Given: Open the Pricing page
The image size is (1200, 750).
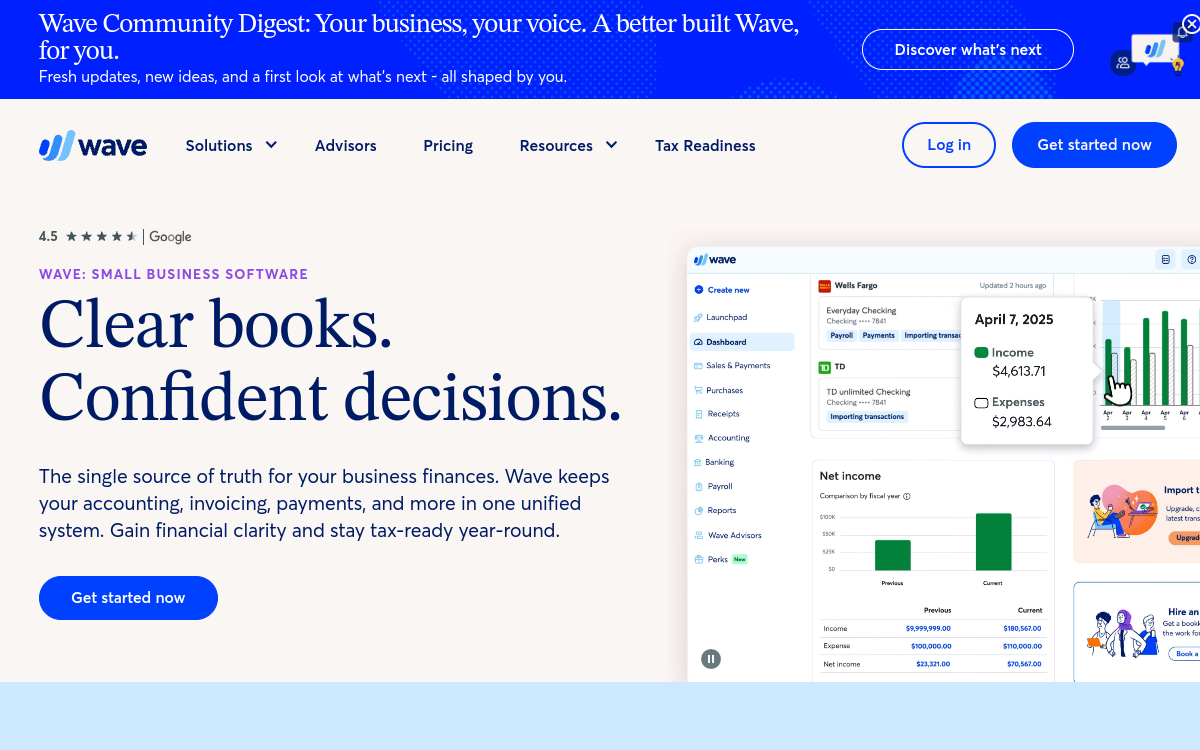Looking at the screenshot, I should (448, 146).
